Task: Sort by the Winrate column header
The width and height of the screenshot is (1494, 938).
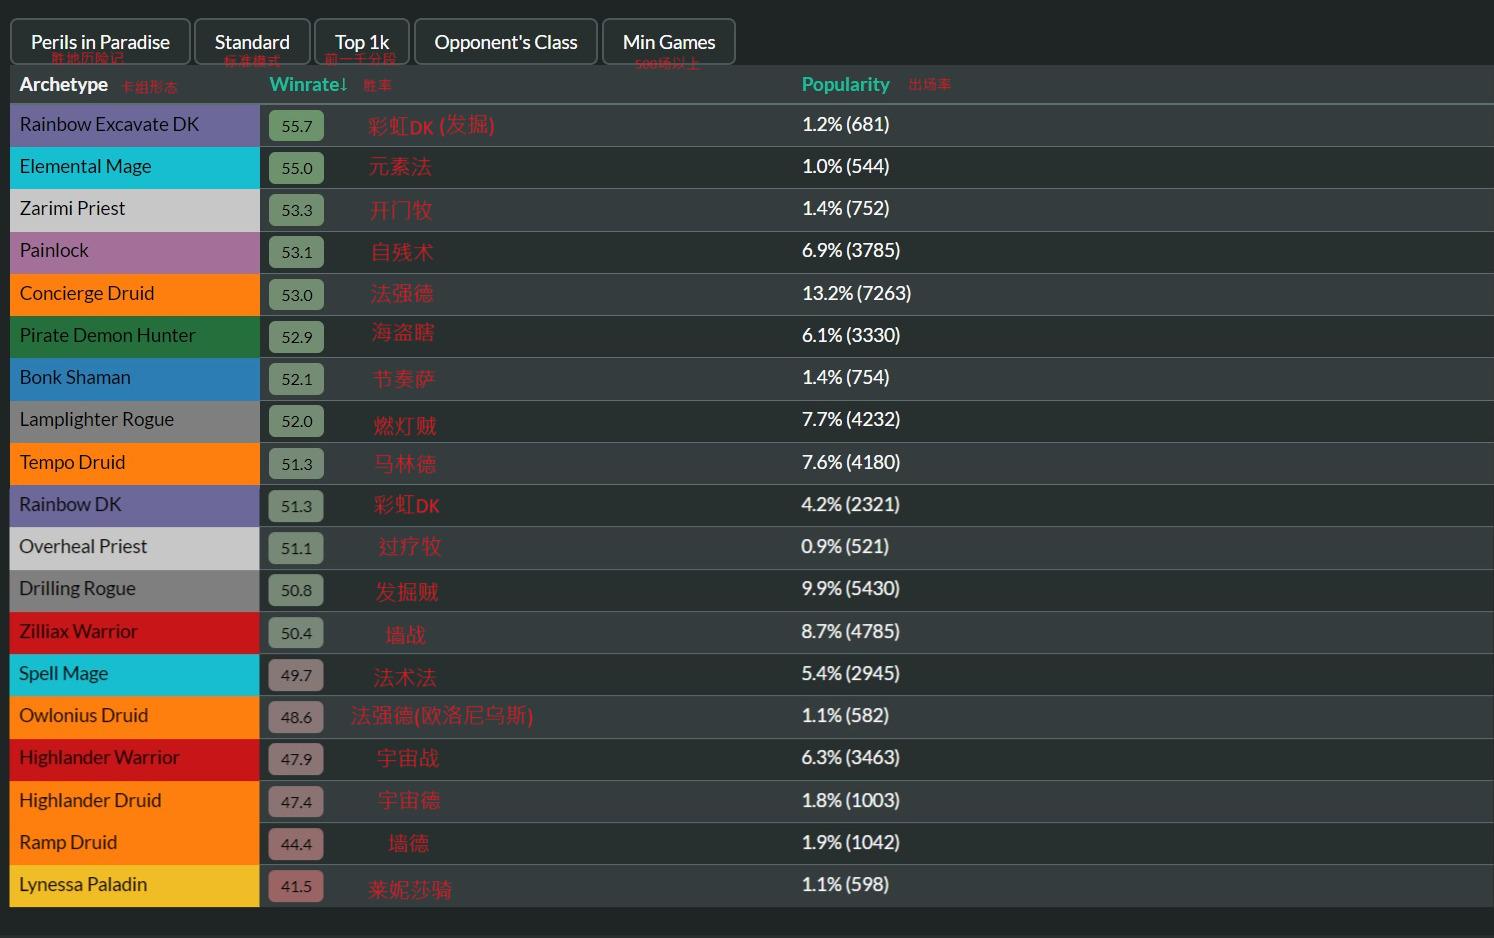Action: click(x=308, y=85)
